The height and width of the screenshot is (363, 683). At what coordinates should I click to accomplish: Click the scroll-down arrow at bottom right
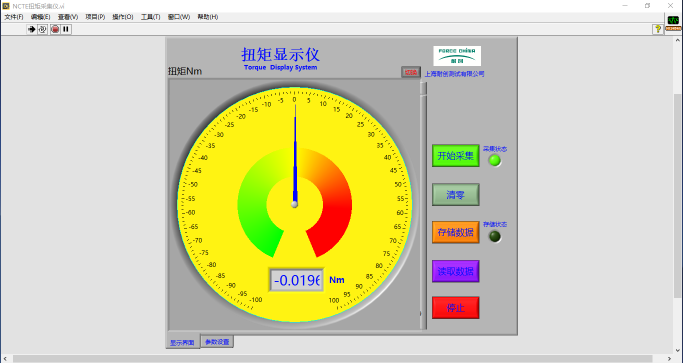tap(678, 350)
